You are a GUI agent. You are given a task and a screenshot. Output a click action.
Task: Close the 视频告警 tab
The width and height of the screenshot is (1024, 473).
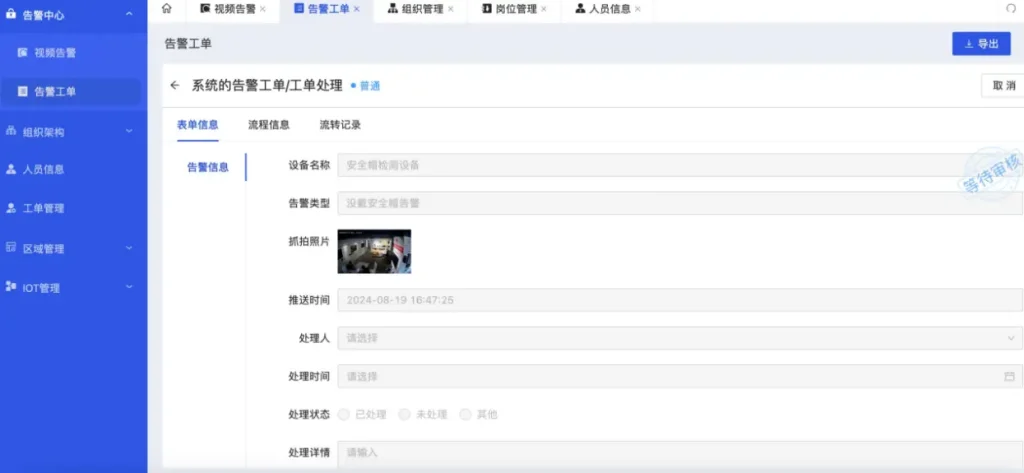click(x=263, y=9)
